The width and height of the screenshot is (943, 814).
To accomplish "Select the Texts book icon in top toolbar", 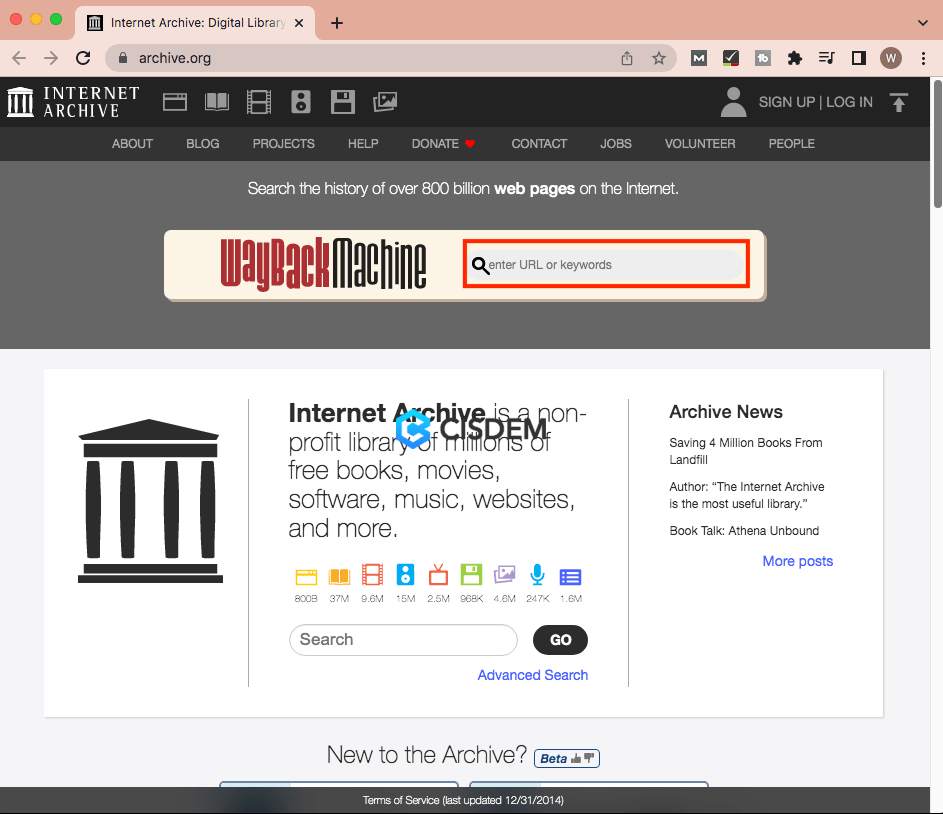I will pyautogui.click(x=217, y=101).
